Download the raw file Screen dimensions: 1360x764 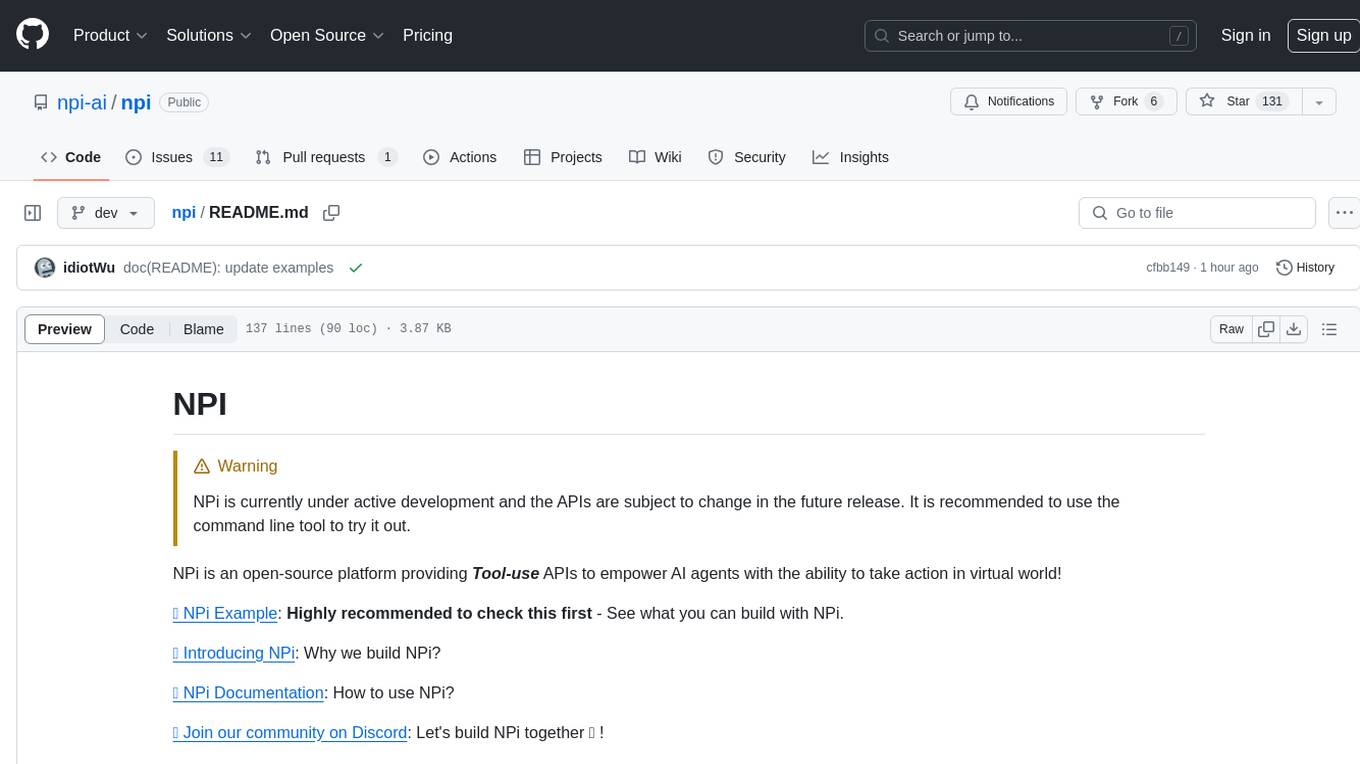pos(1294,329)
